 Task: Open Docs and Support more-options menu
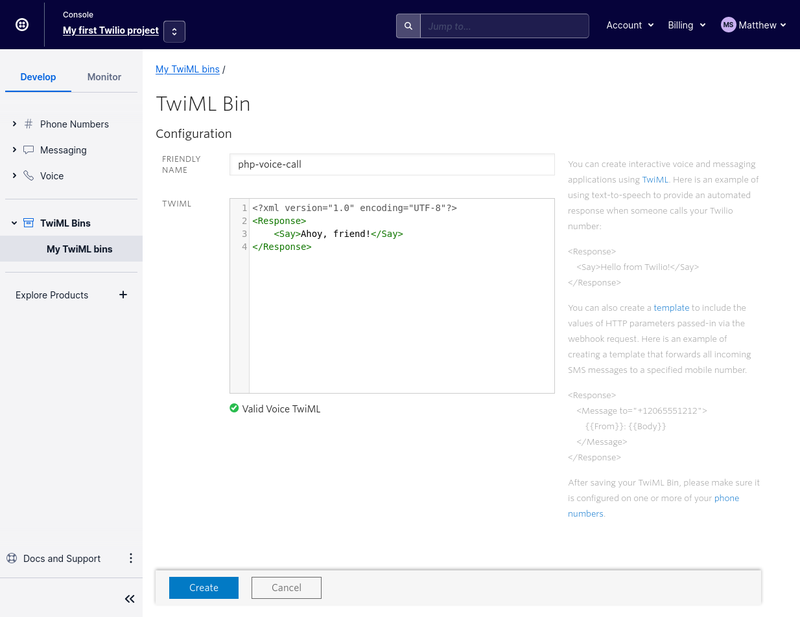point(130,558)
